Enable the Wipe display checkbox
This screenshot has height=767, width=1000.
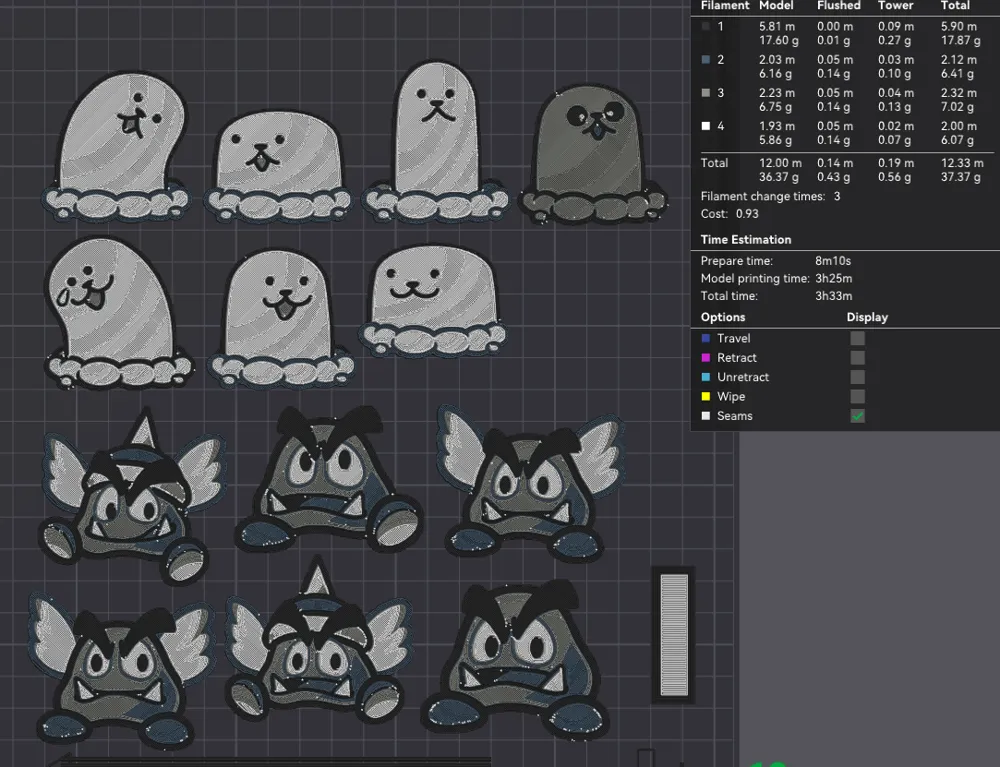(x=858, y=397)
